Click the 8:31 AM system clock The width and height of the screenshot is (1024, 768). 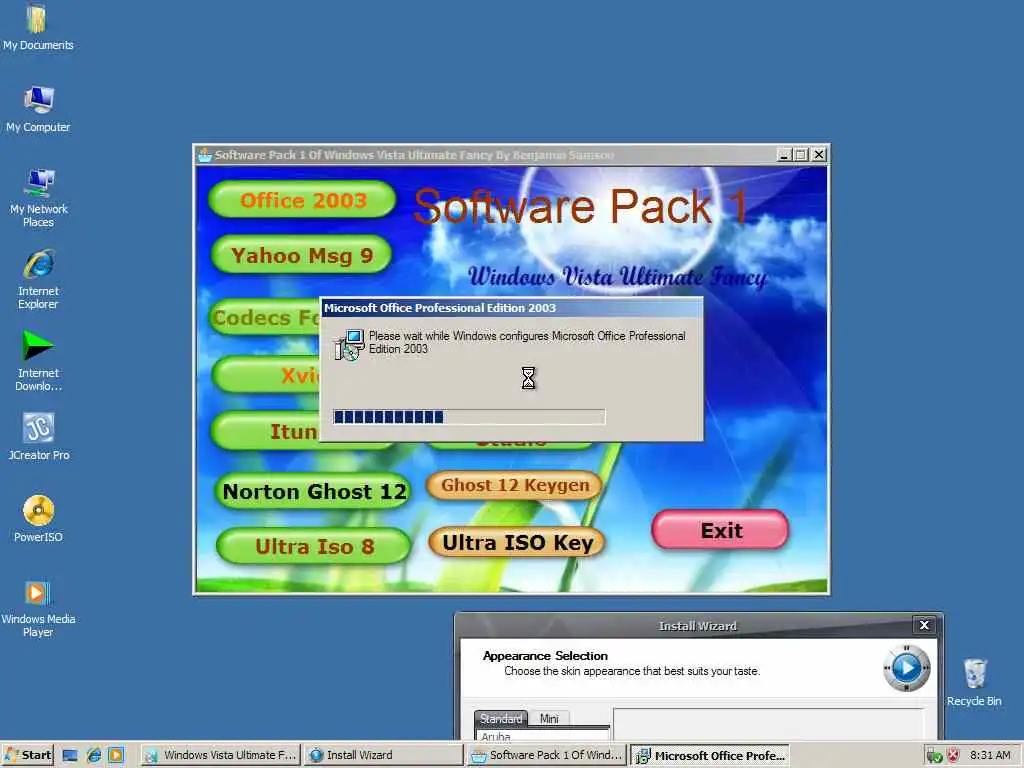(x=990, y=756)
